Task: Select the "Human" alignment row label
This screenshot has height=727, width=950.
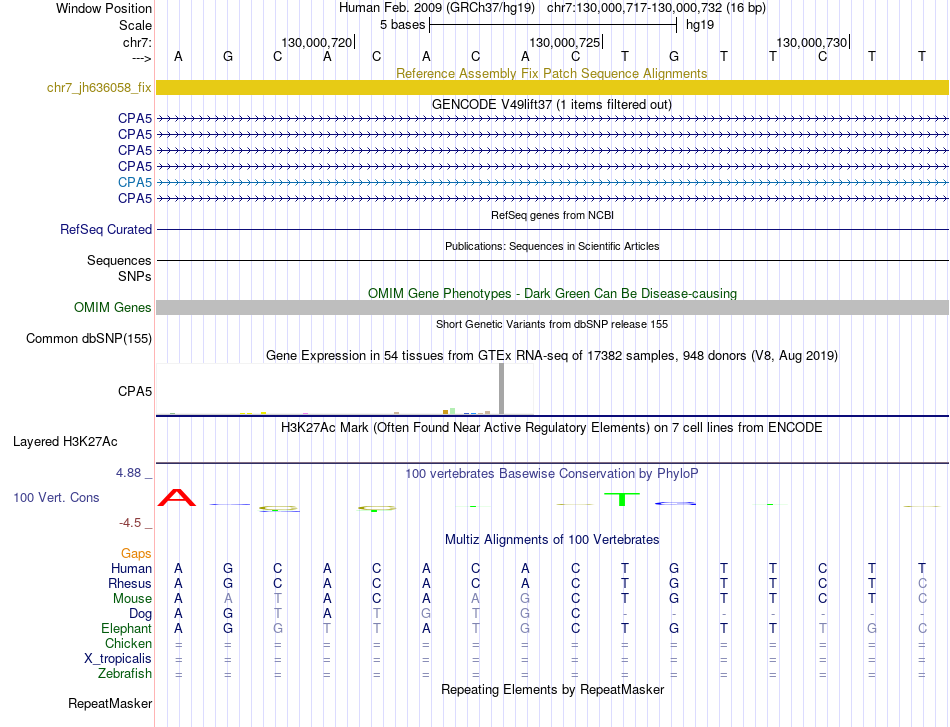Action: (131, 568)
